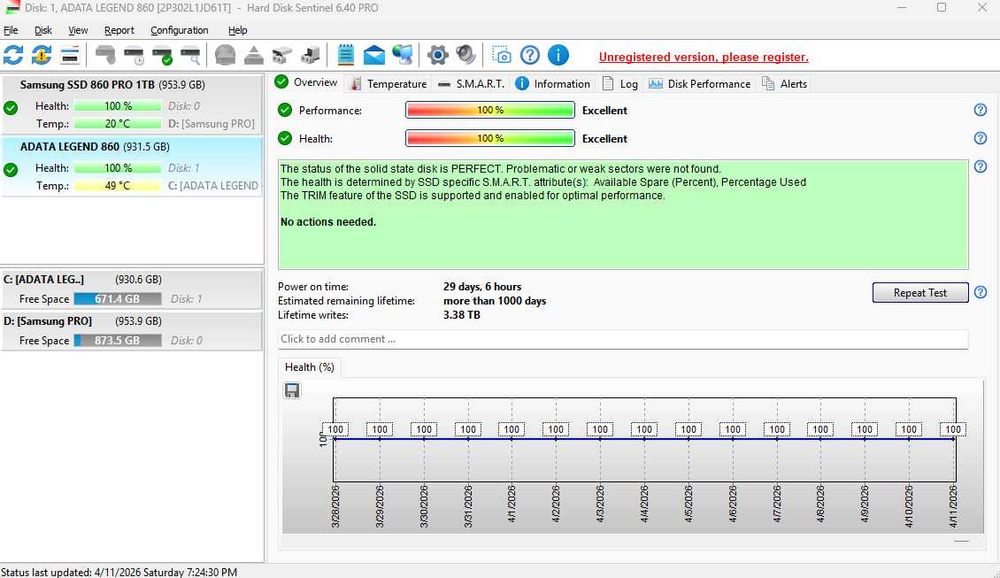Maximize the Hard Disk Sentinel window
The height and width of the screenshot is (578, 1000).
coord(941,8)
